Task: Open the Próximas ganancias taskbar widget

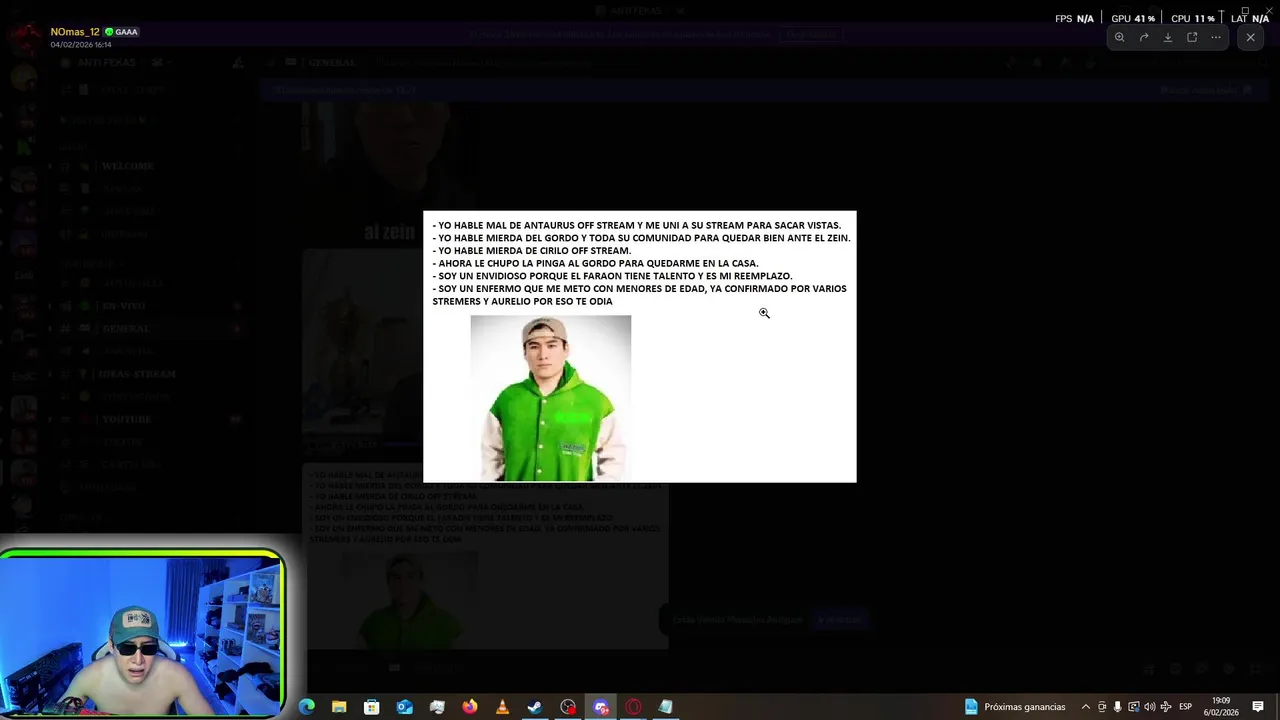Action: click(x=1015, y=707)
